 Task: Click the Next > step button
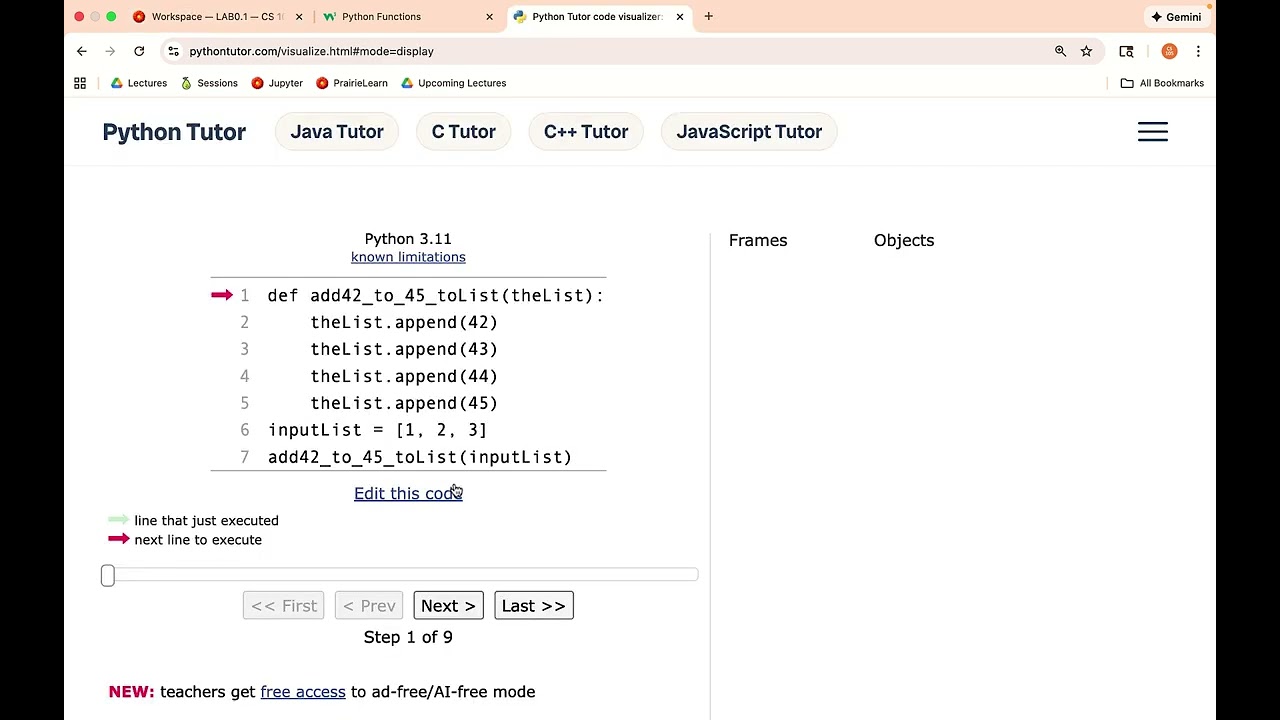click(448, 606)
